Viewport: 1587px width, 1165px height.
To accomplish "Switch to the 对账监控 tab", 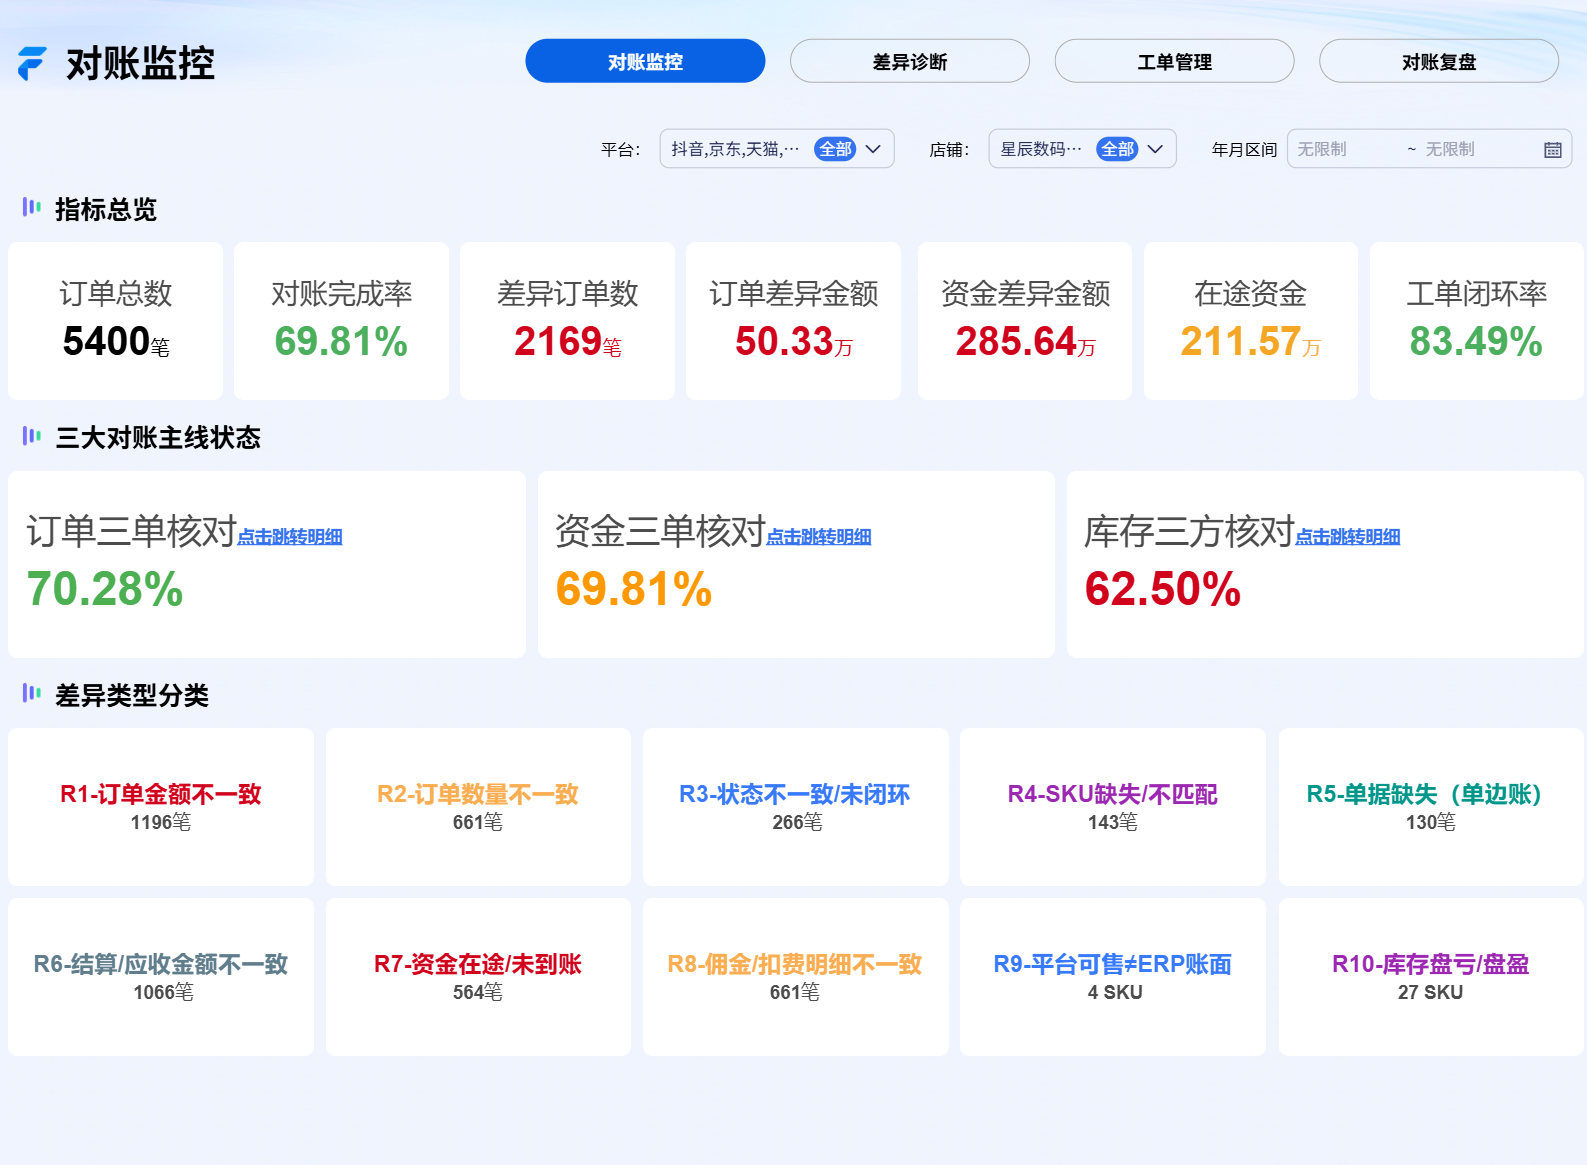I will click(645, 61).
